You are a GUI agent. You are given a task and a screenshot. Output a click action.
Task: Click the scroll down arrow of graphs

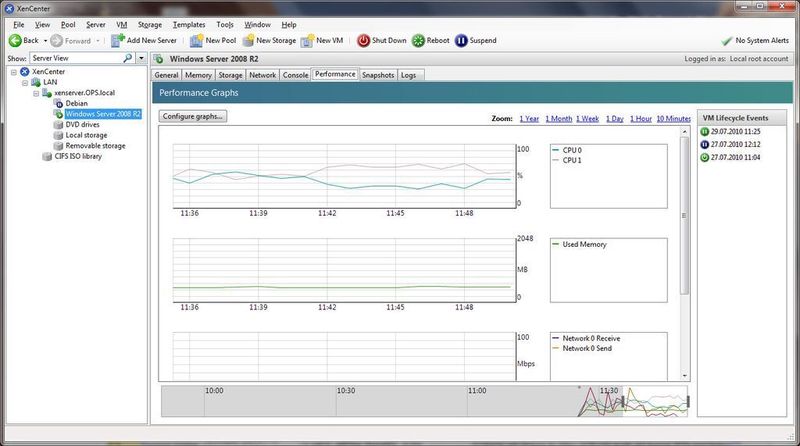pos(685,376)
